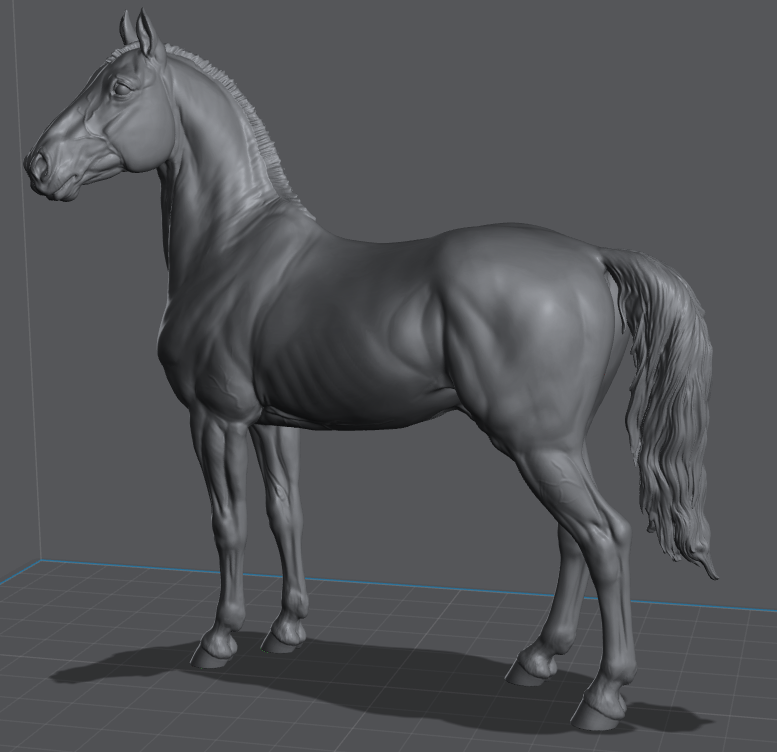Click the front-left hoof of the horse
Screen dimensions: 777x752
(x=212, y=649)
